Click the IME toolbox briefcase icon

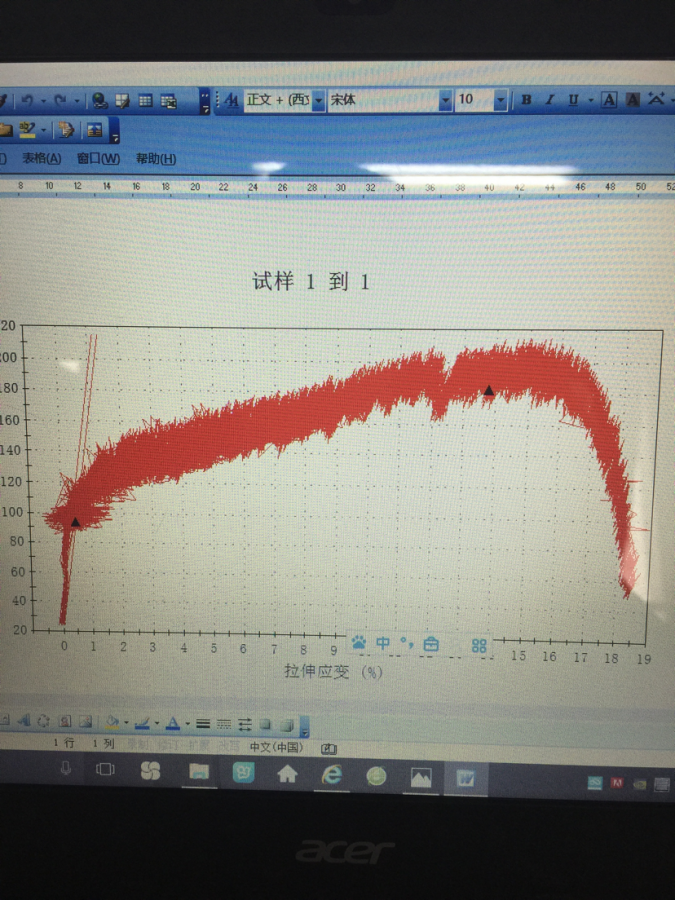431,644
